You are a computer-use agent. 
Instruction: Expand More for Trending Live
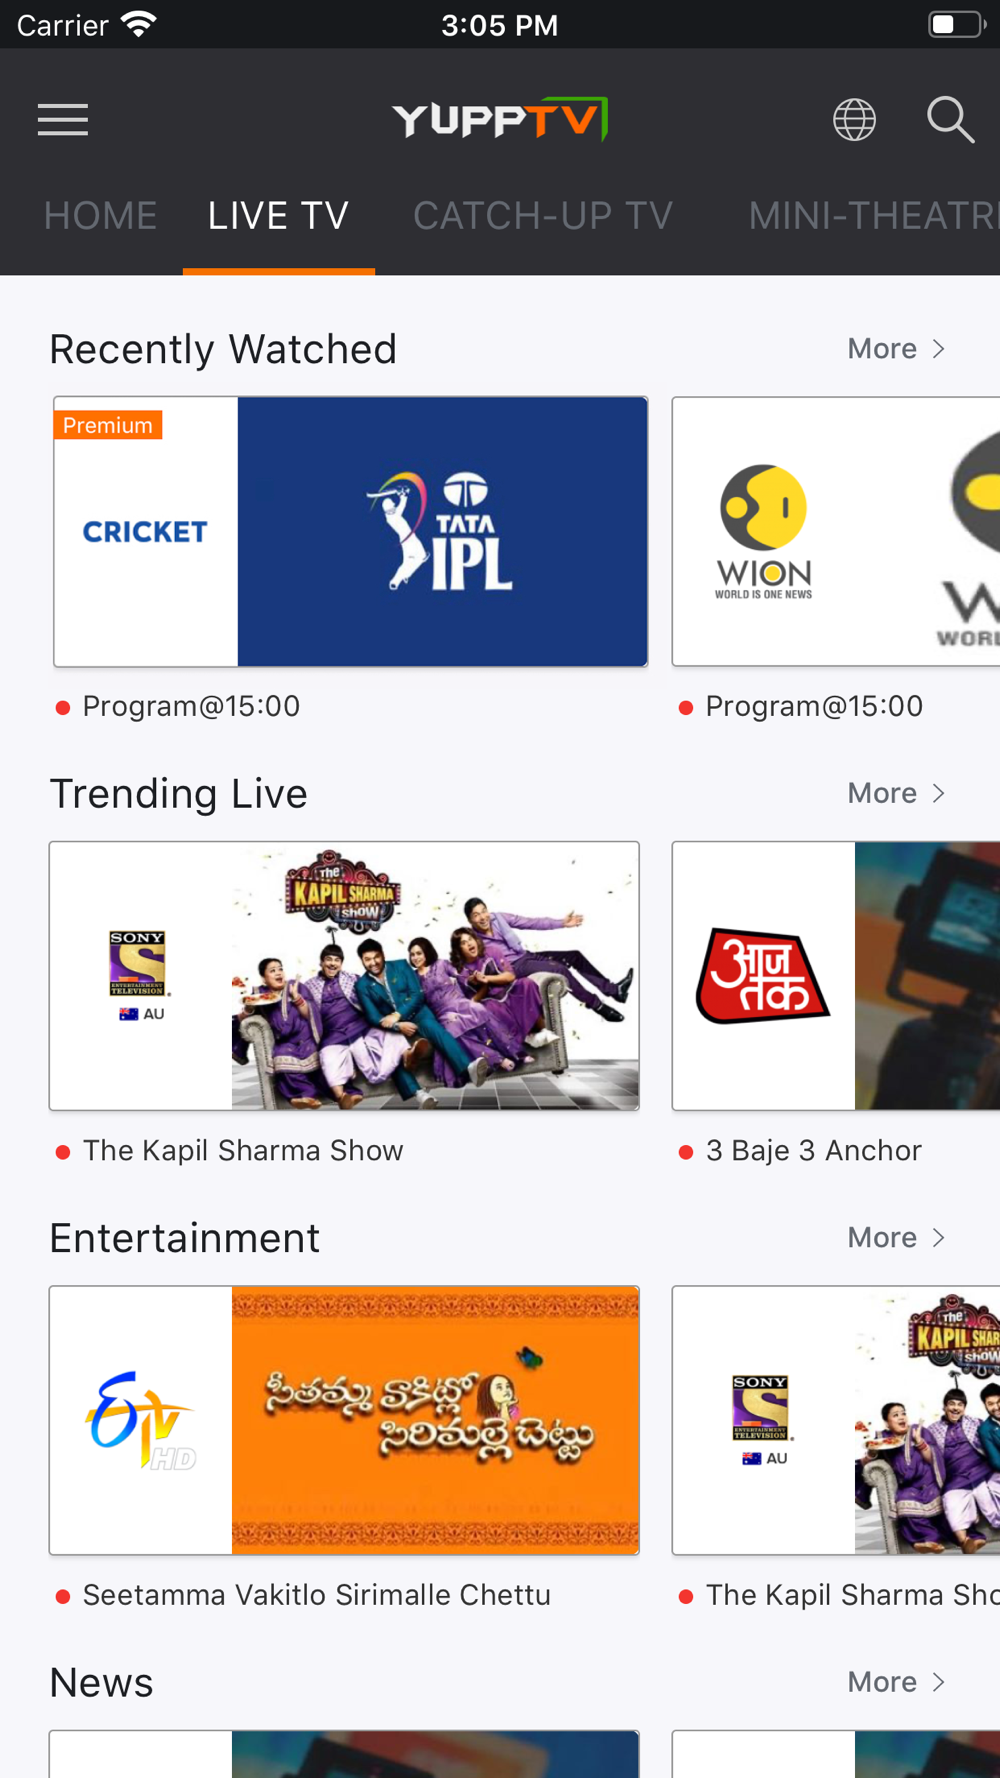[896, 793]
